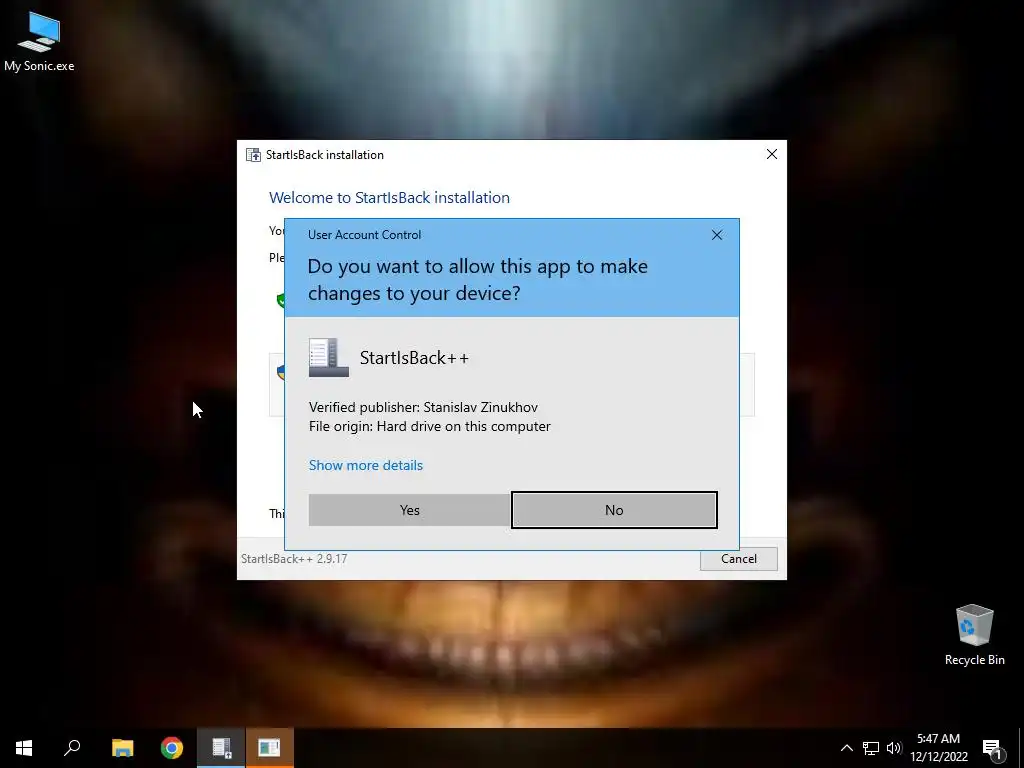
Task: Switch to the orange-highlighted taskbar app
Action: tap(270, 748)
